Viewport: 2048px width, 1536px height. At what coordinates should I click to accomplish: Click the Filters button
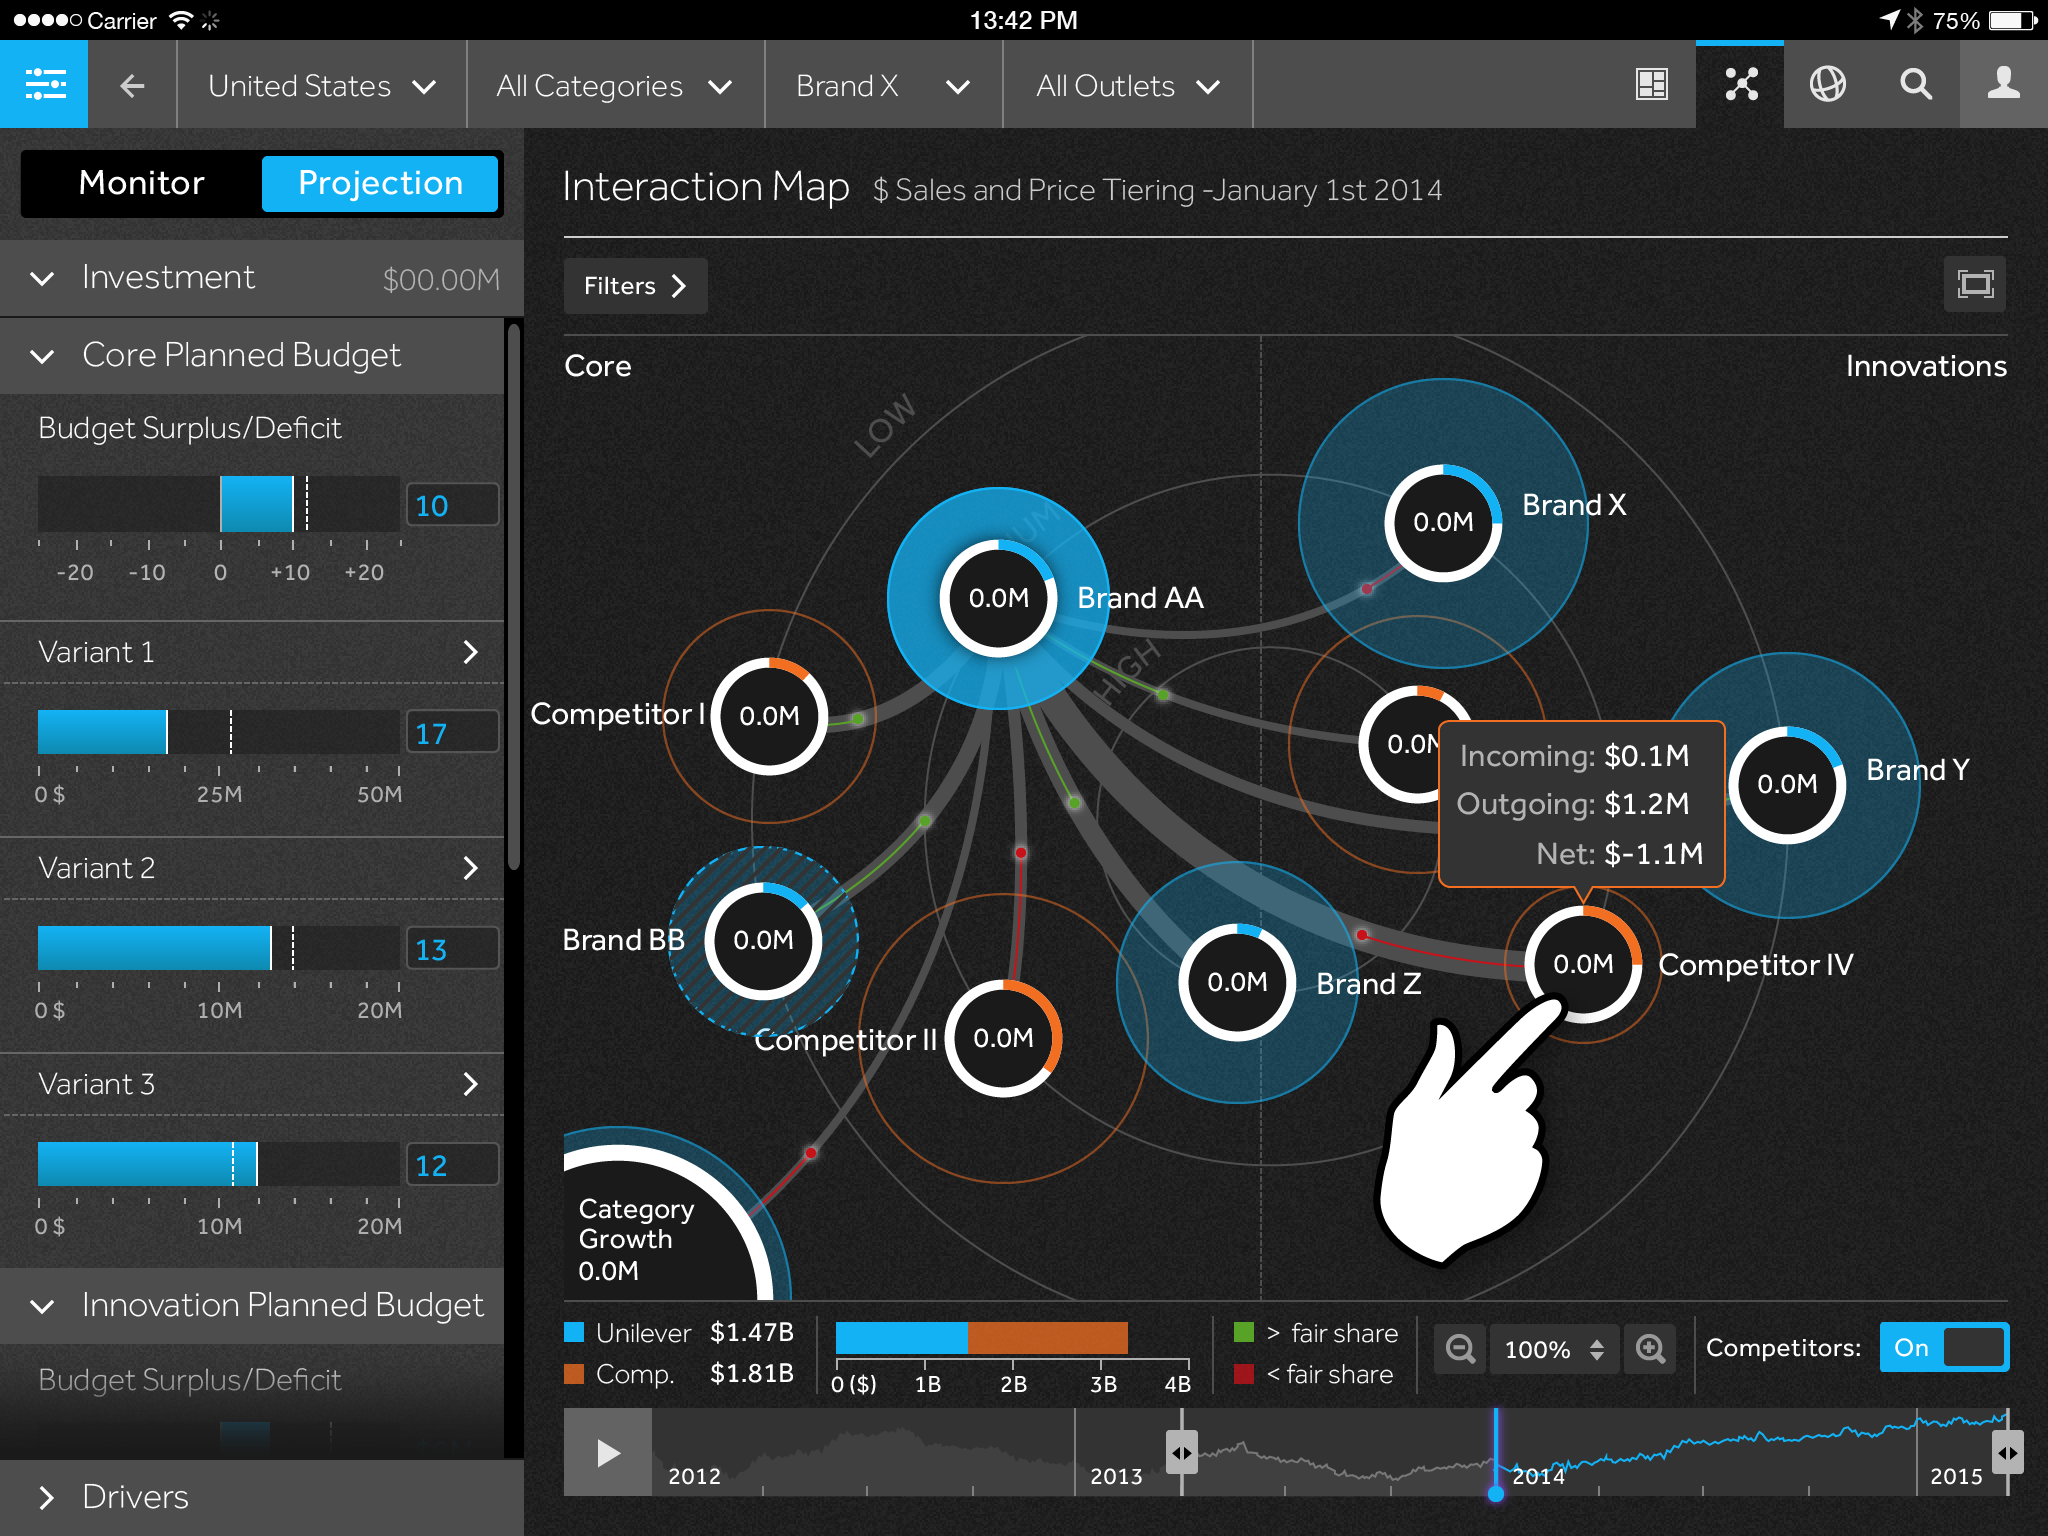(635, 286)
